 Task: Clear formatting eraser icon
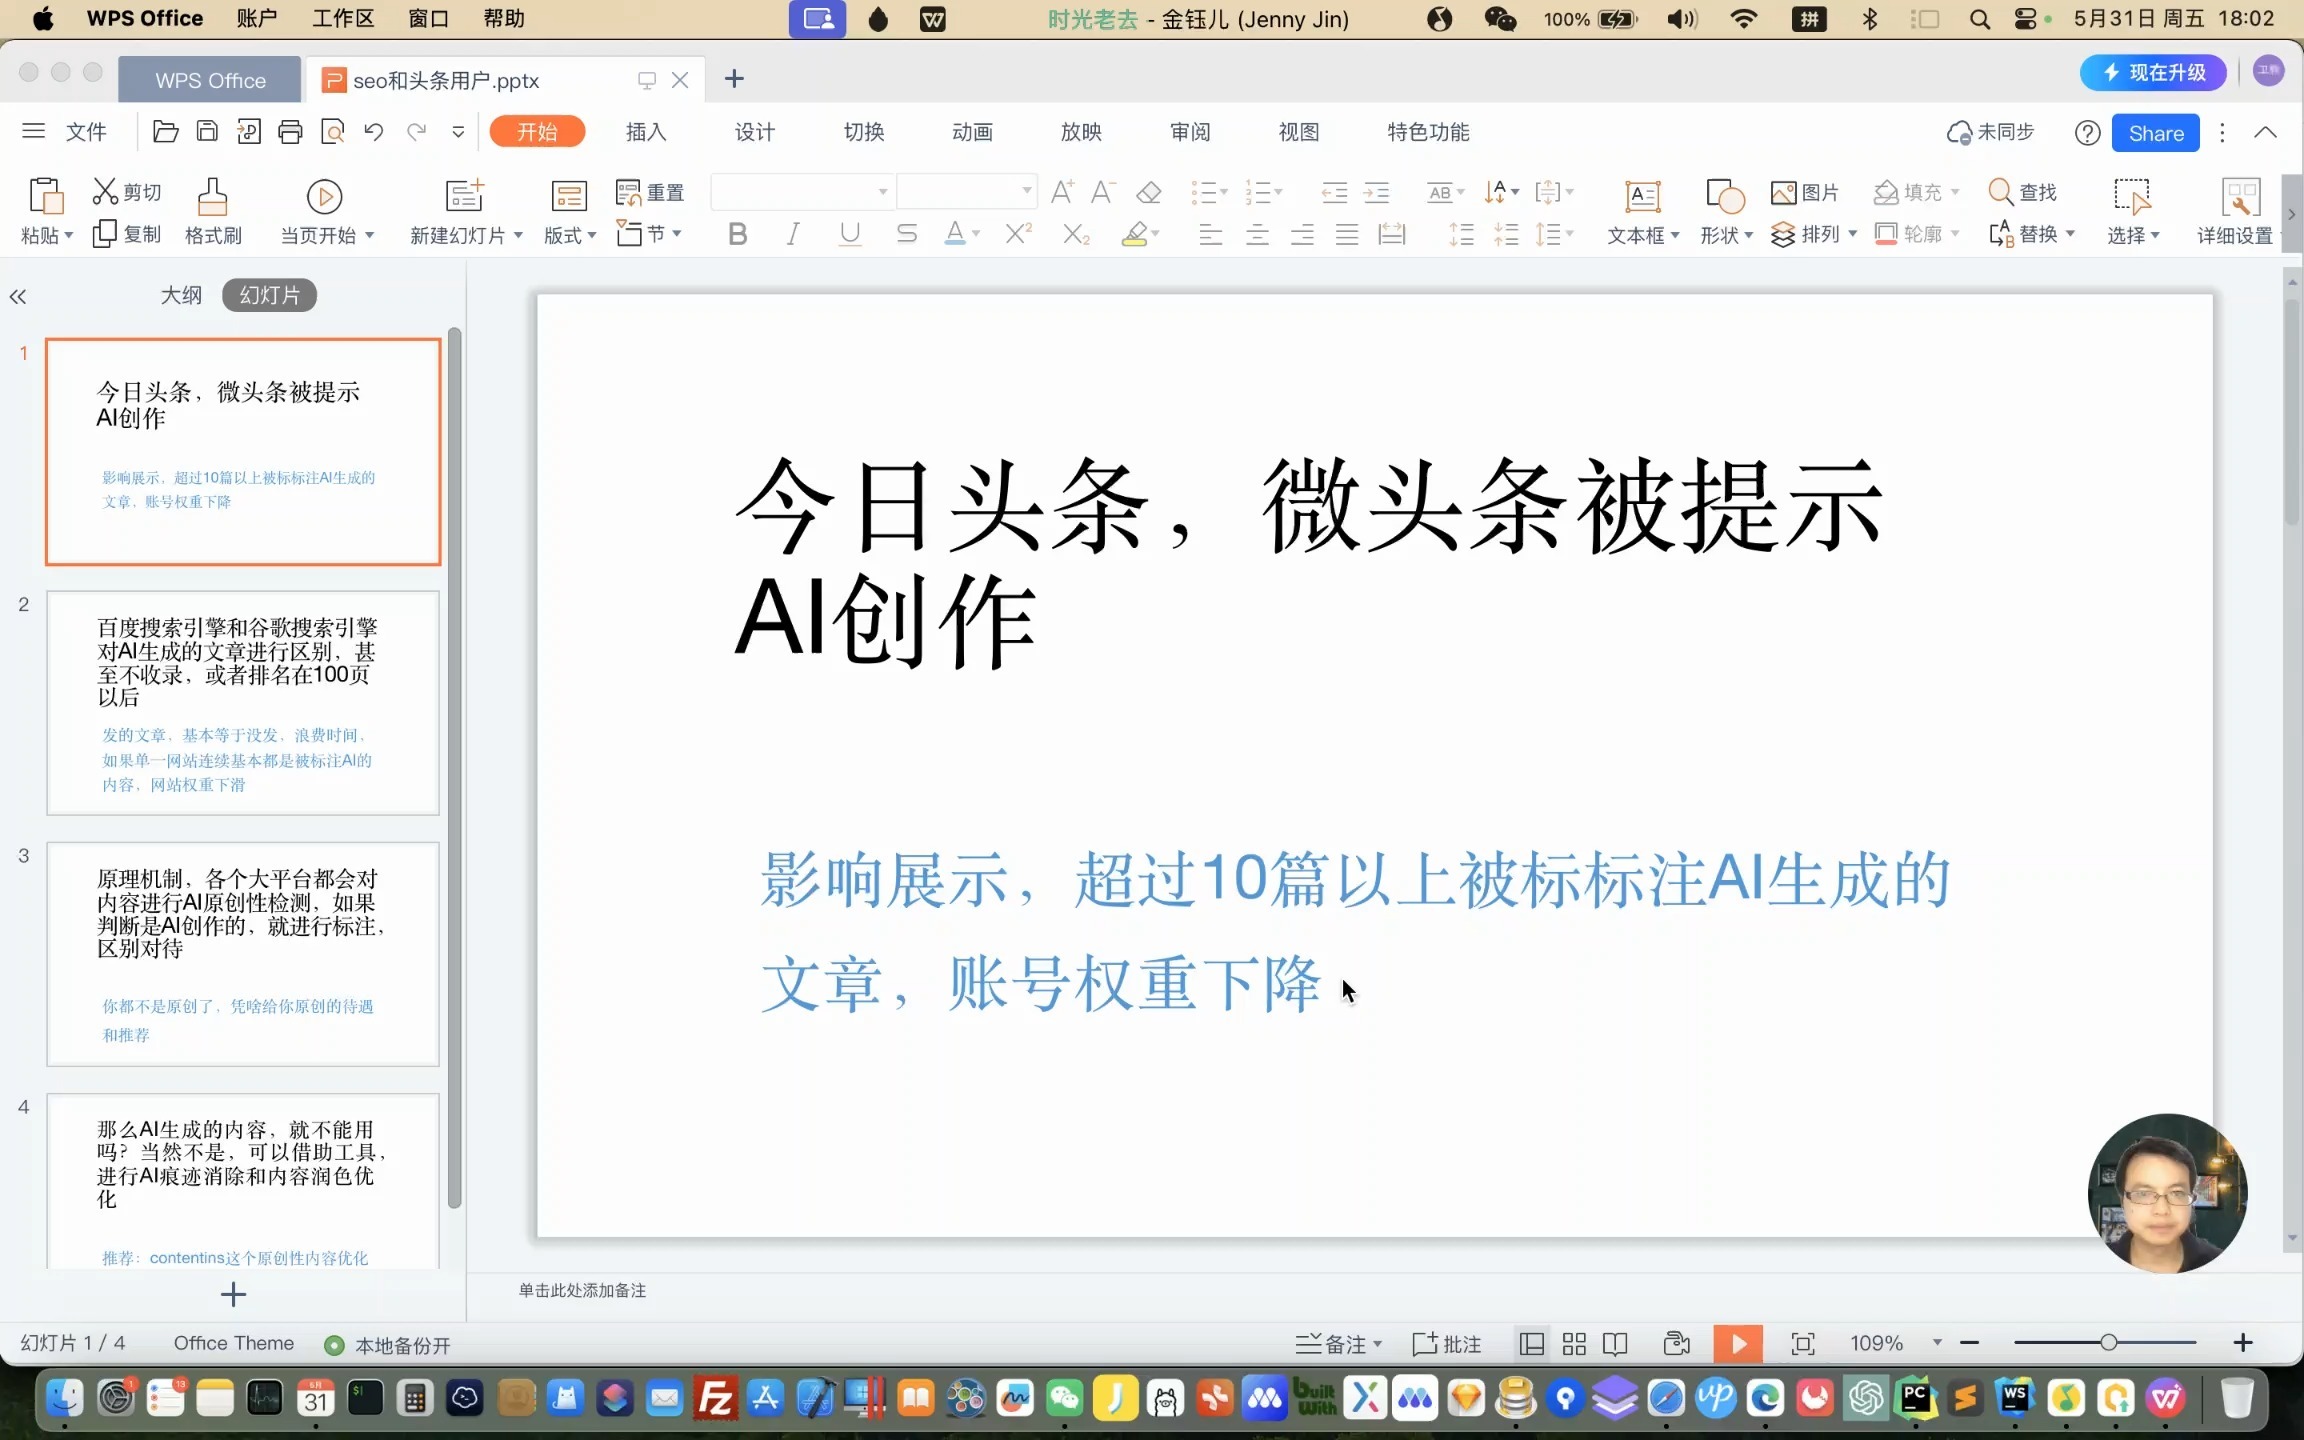[1149, 191]
